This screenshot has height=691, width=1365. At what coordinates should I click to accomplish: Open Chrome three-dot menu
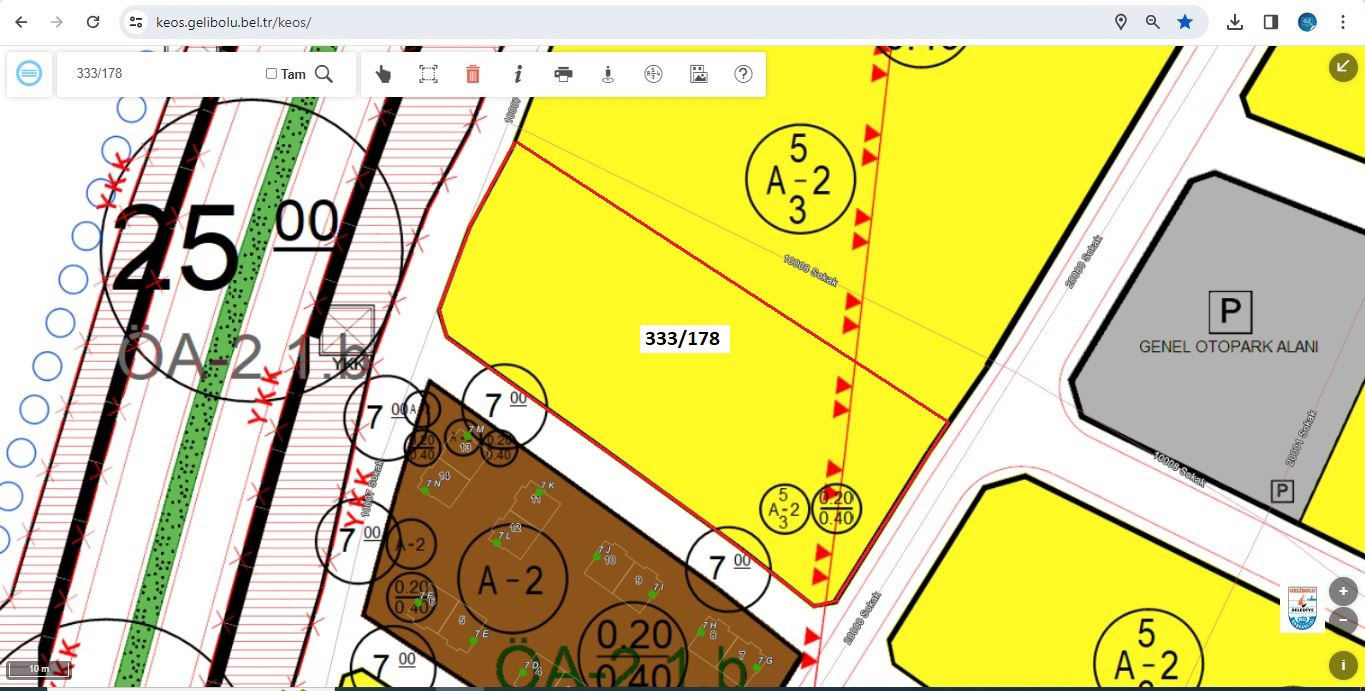[x=1342, y=22]
